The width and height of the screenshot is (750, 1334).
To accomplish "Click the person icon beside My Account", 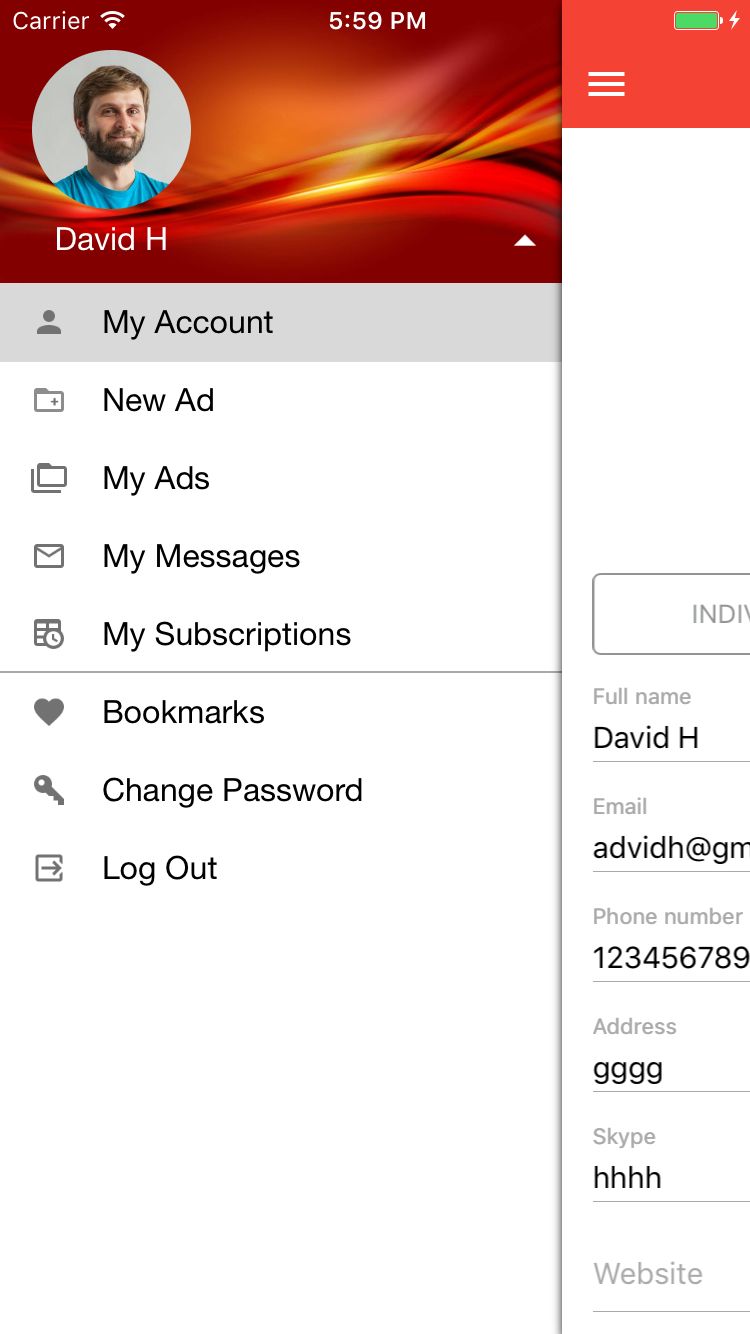I will tap(49, 322).
